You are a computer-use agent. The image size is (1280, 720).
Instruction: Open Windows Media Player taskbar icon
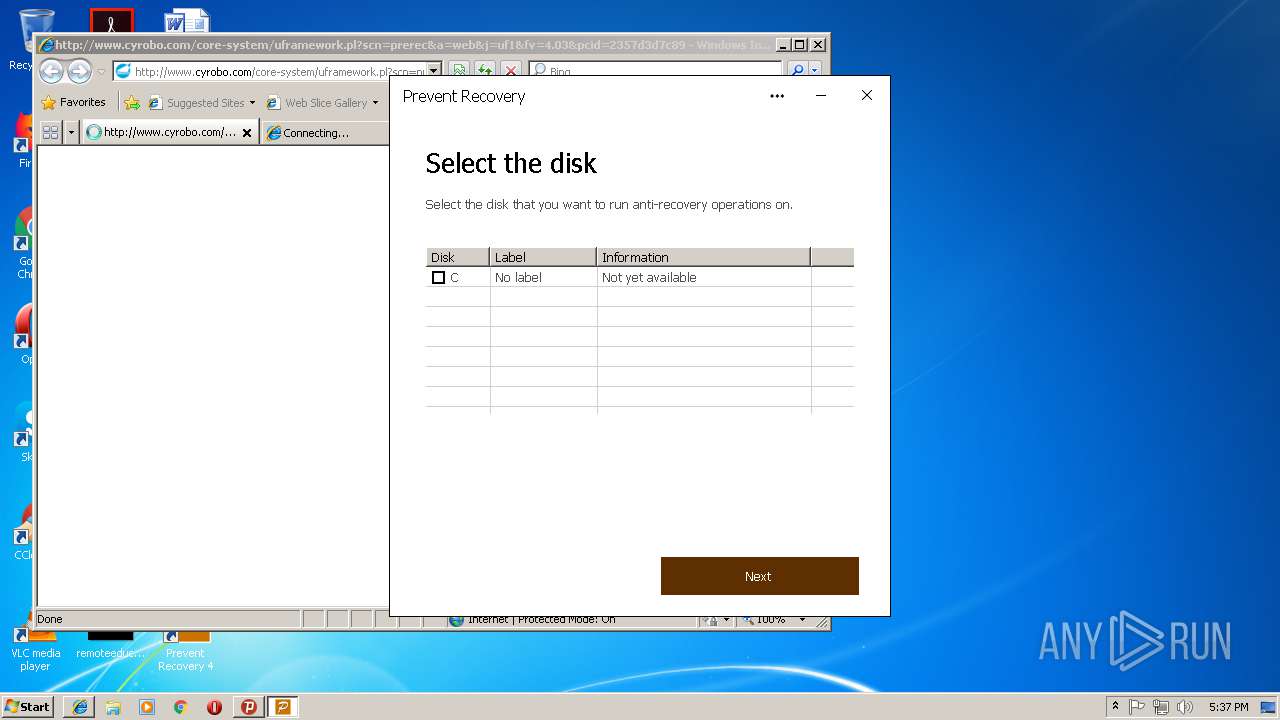pos(147,706)
